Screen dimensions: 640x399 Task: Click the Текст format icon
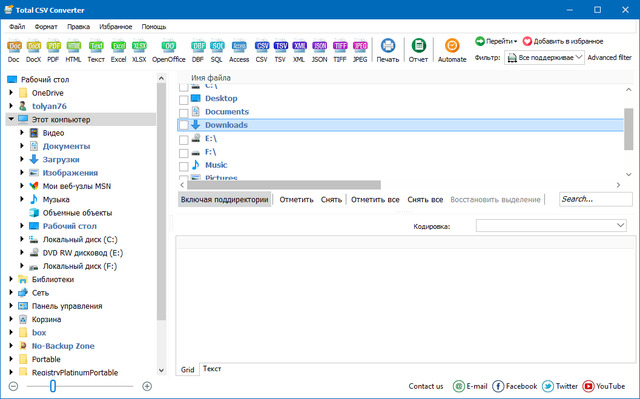coord(96,46)
